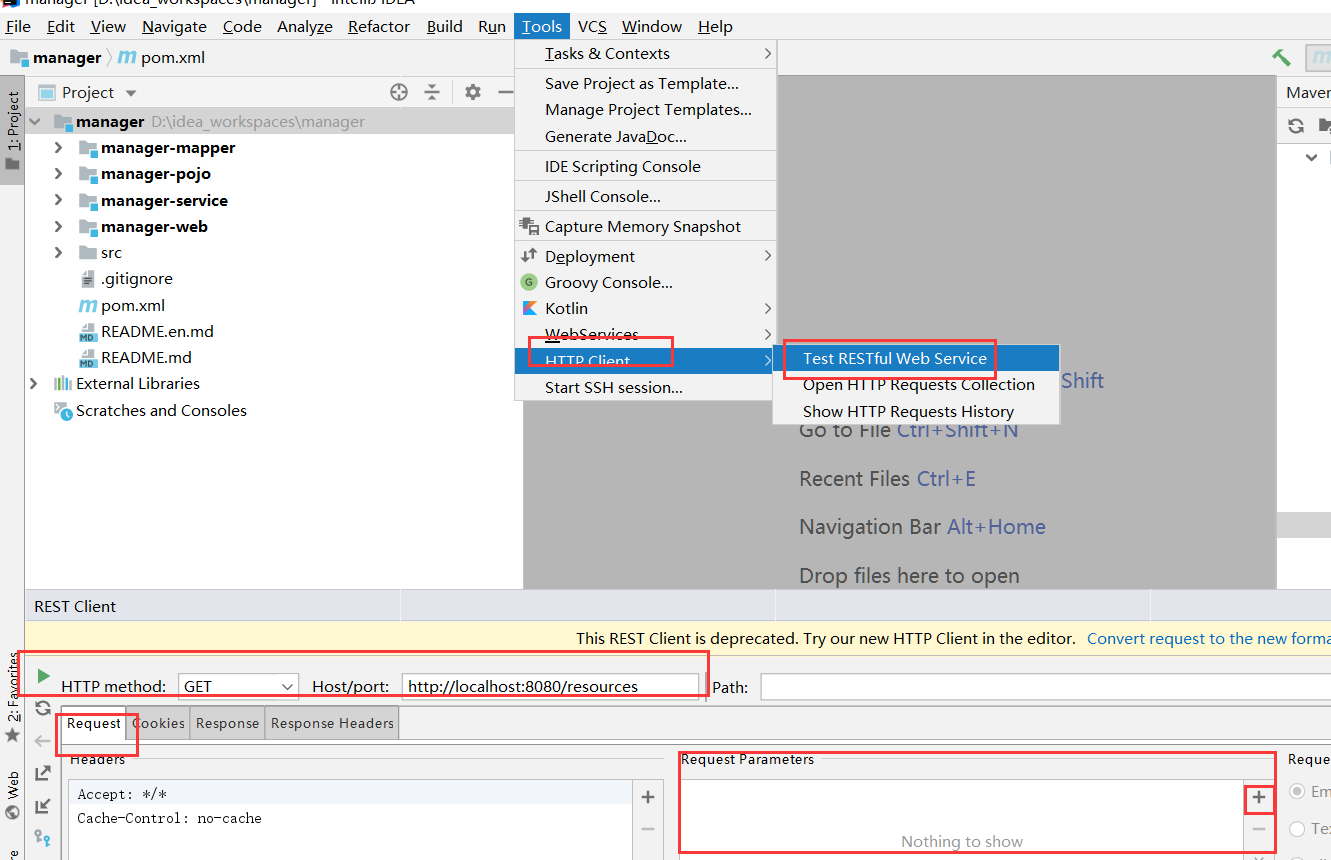Open the Web tool window stripe
The image size is (1331, 860).
tap(13, 795)
